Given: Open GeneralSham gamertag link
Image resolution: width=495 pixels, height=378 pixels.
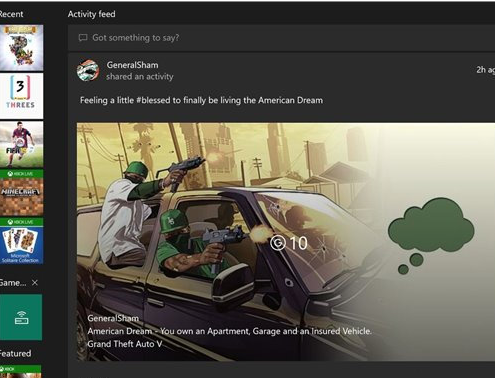Looking at the screenshot, I should coord(132,65).
